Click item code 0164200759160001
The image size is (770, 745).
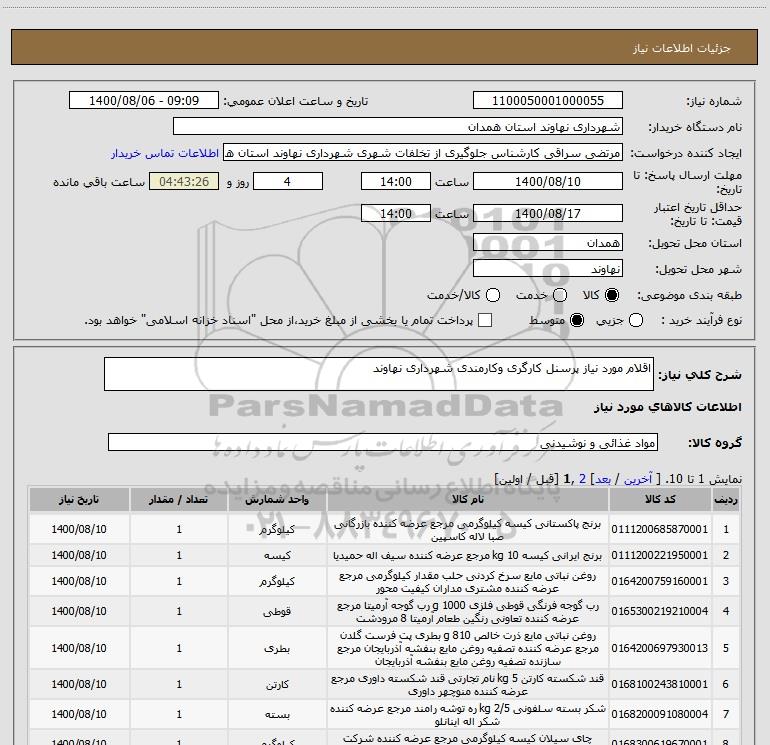click(660, 581)
